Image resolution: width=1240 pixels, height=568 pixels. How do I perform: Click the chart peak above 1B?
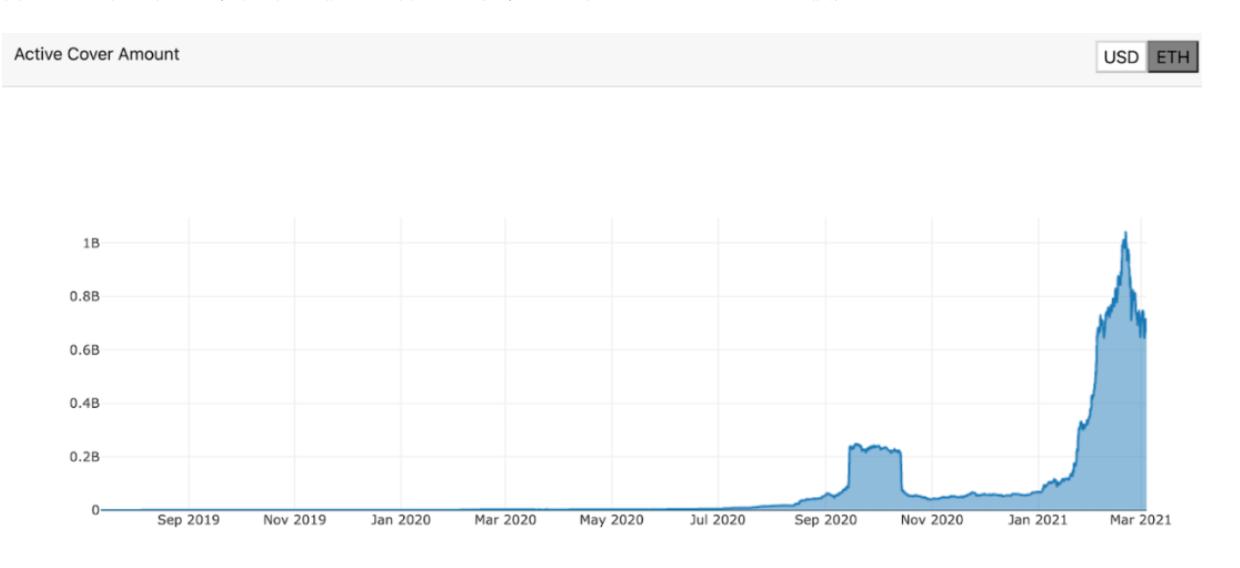pos(1125,234)
